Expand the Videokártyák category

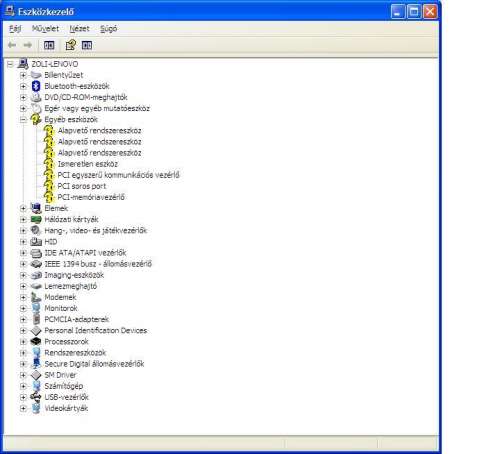(x=23, y=408)
